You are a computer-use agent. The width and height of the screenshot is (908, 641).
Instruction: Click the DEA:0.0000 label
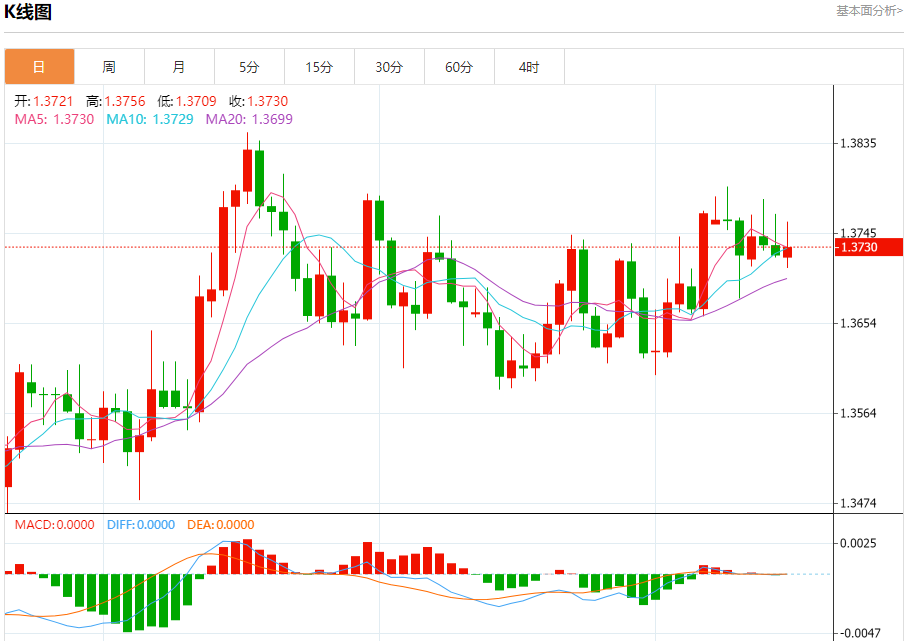coord(221,525)
